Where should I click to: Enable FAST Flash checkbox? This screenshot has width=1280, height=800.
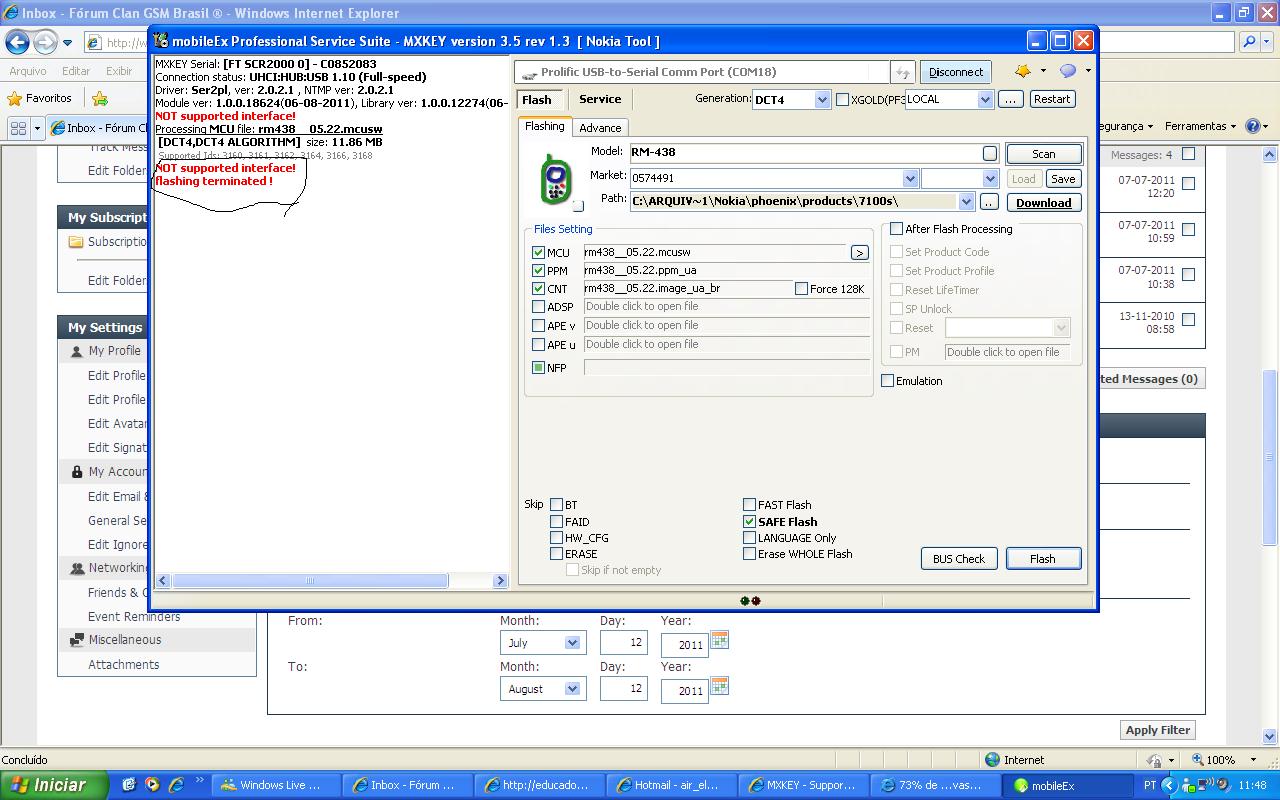tap(749, 505)
